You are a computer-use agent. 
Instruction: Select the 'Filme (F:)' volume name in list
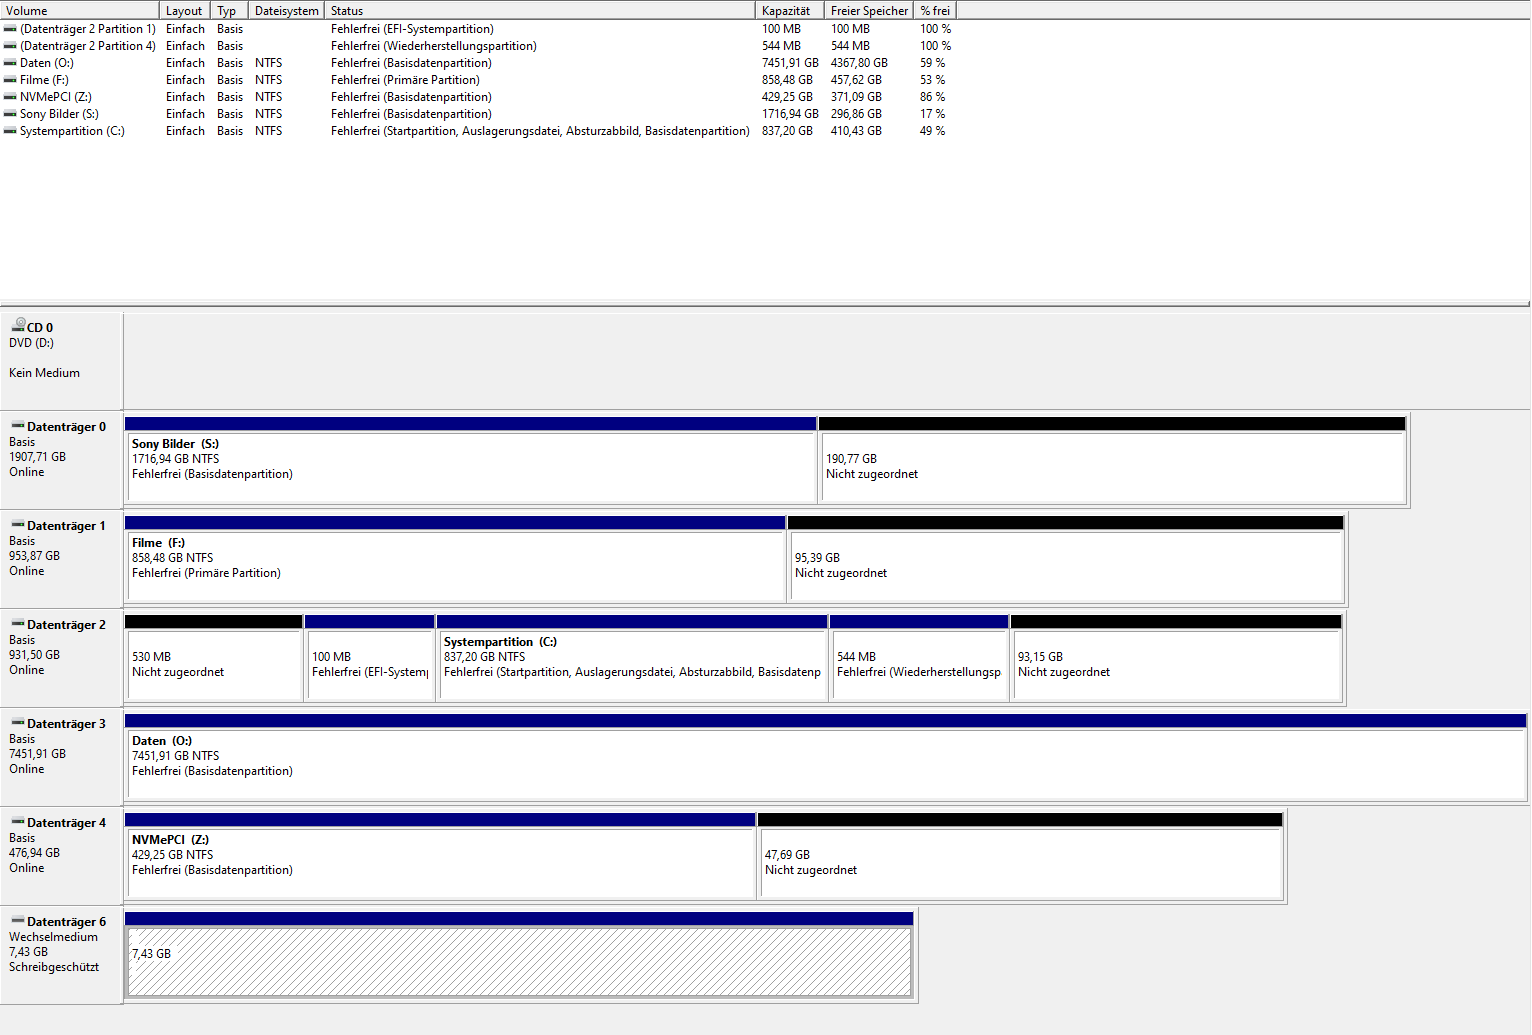(x=45, y=80)
